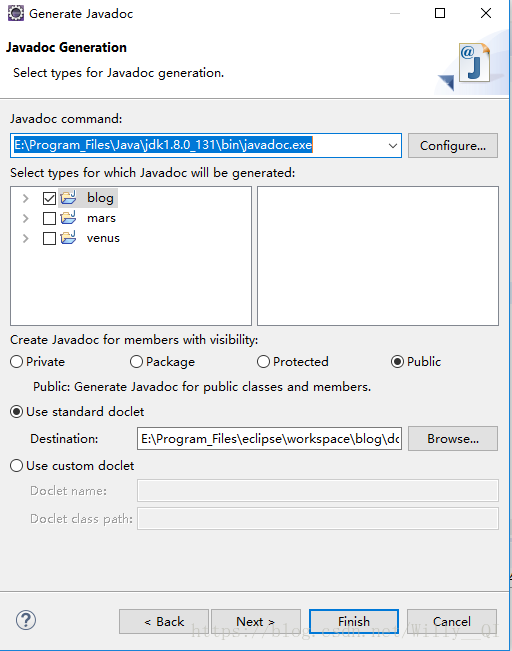Choose Use standard doclet option
Screen dimensions: 512x651
[x=16, y=412]
